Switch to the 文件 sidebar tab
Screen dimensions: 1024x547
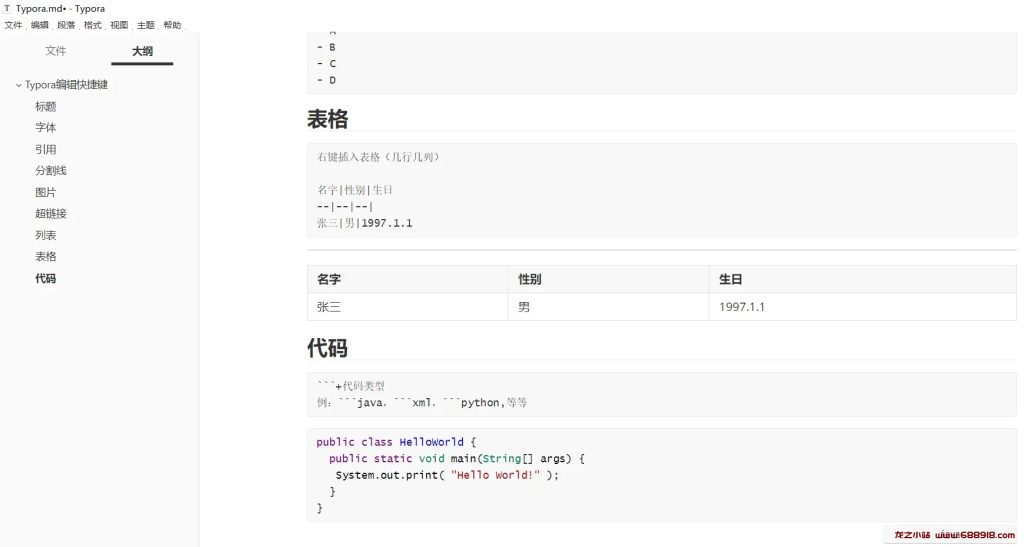[56, 51]
